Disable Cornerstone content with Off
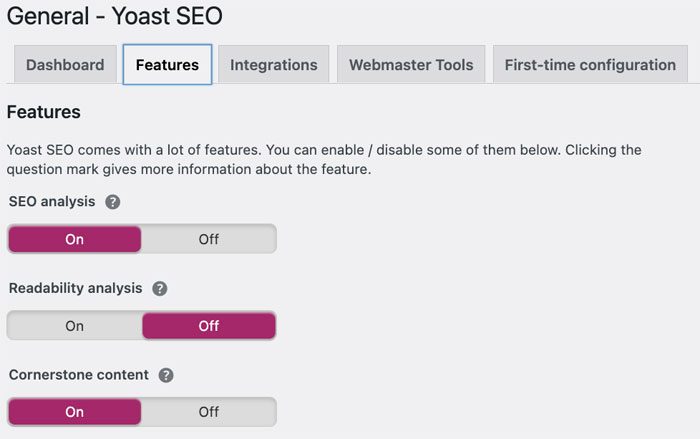 (208, 412)
